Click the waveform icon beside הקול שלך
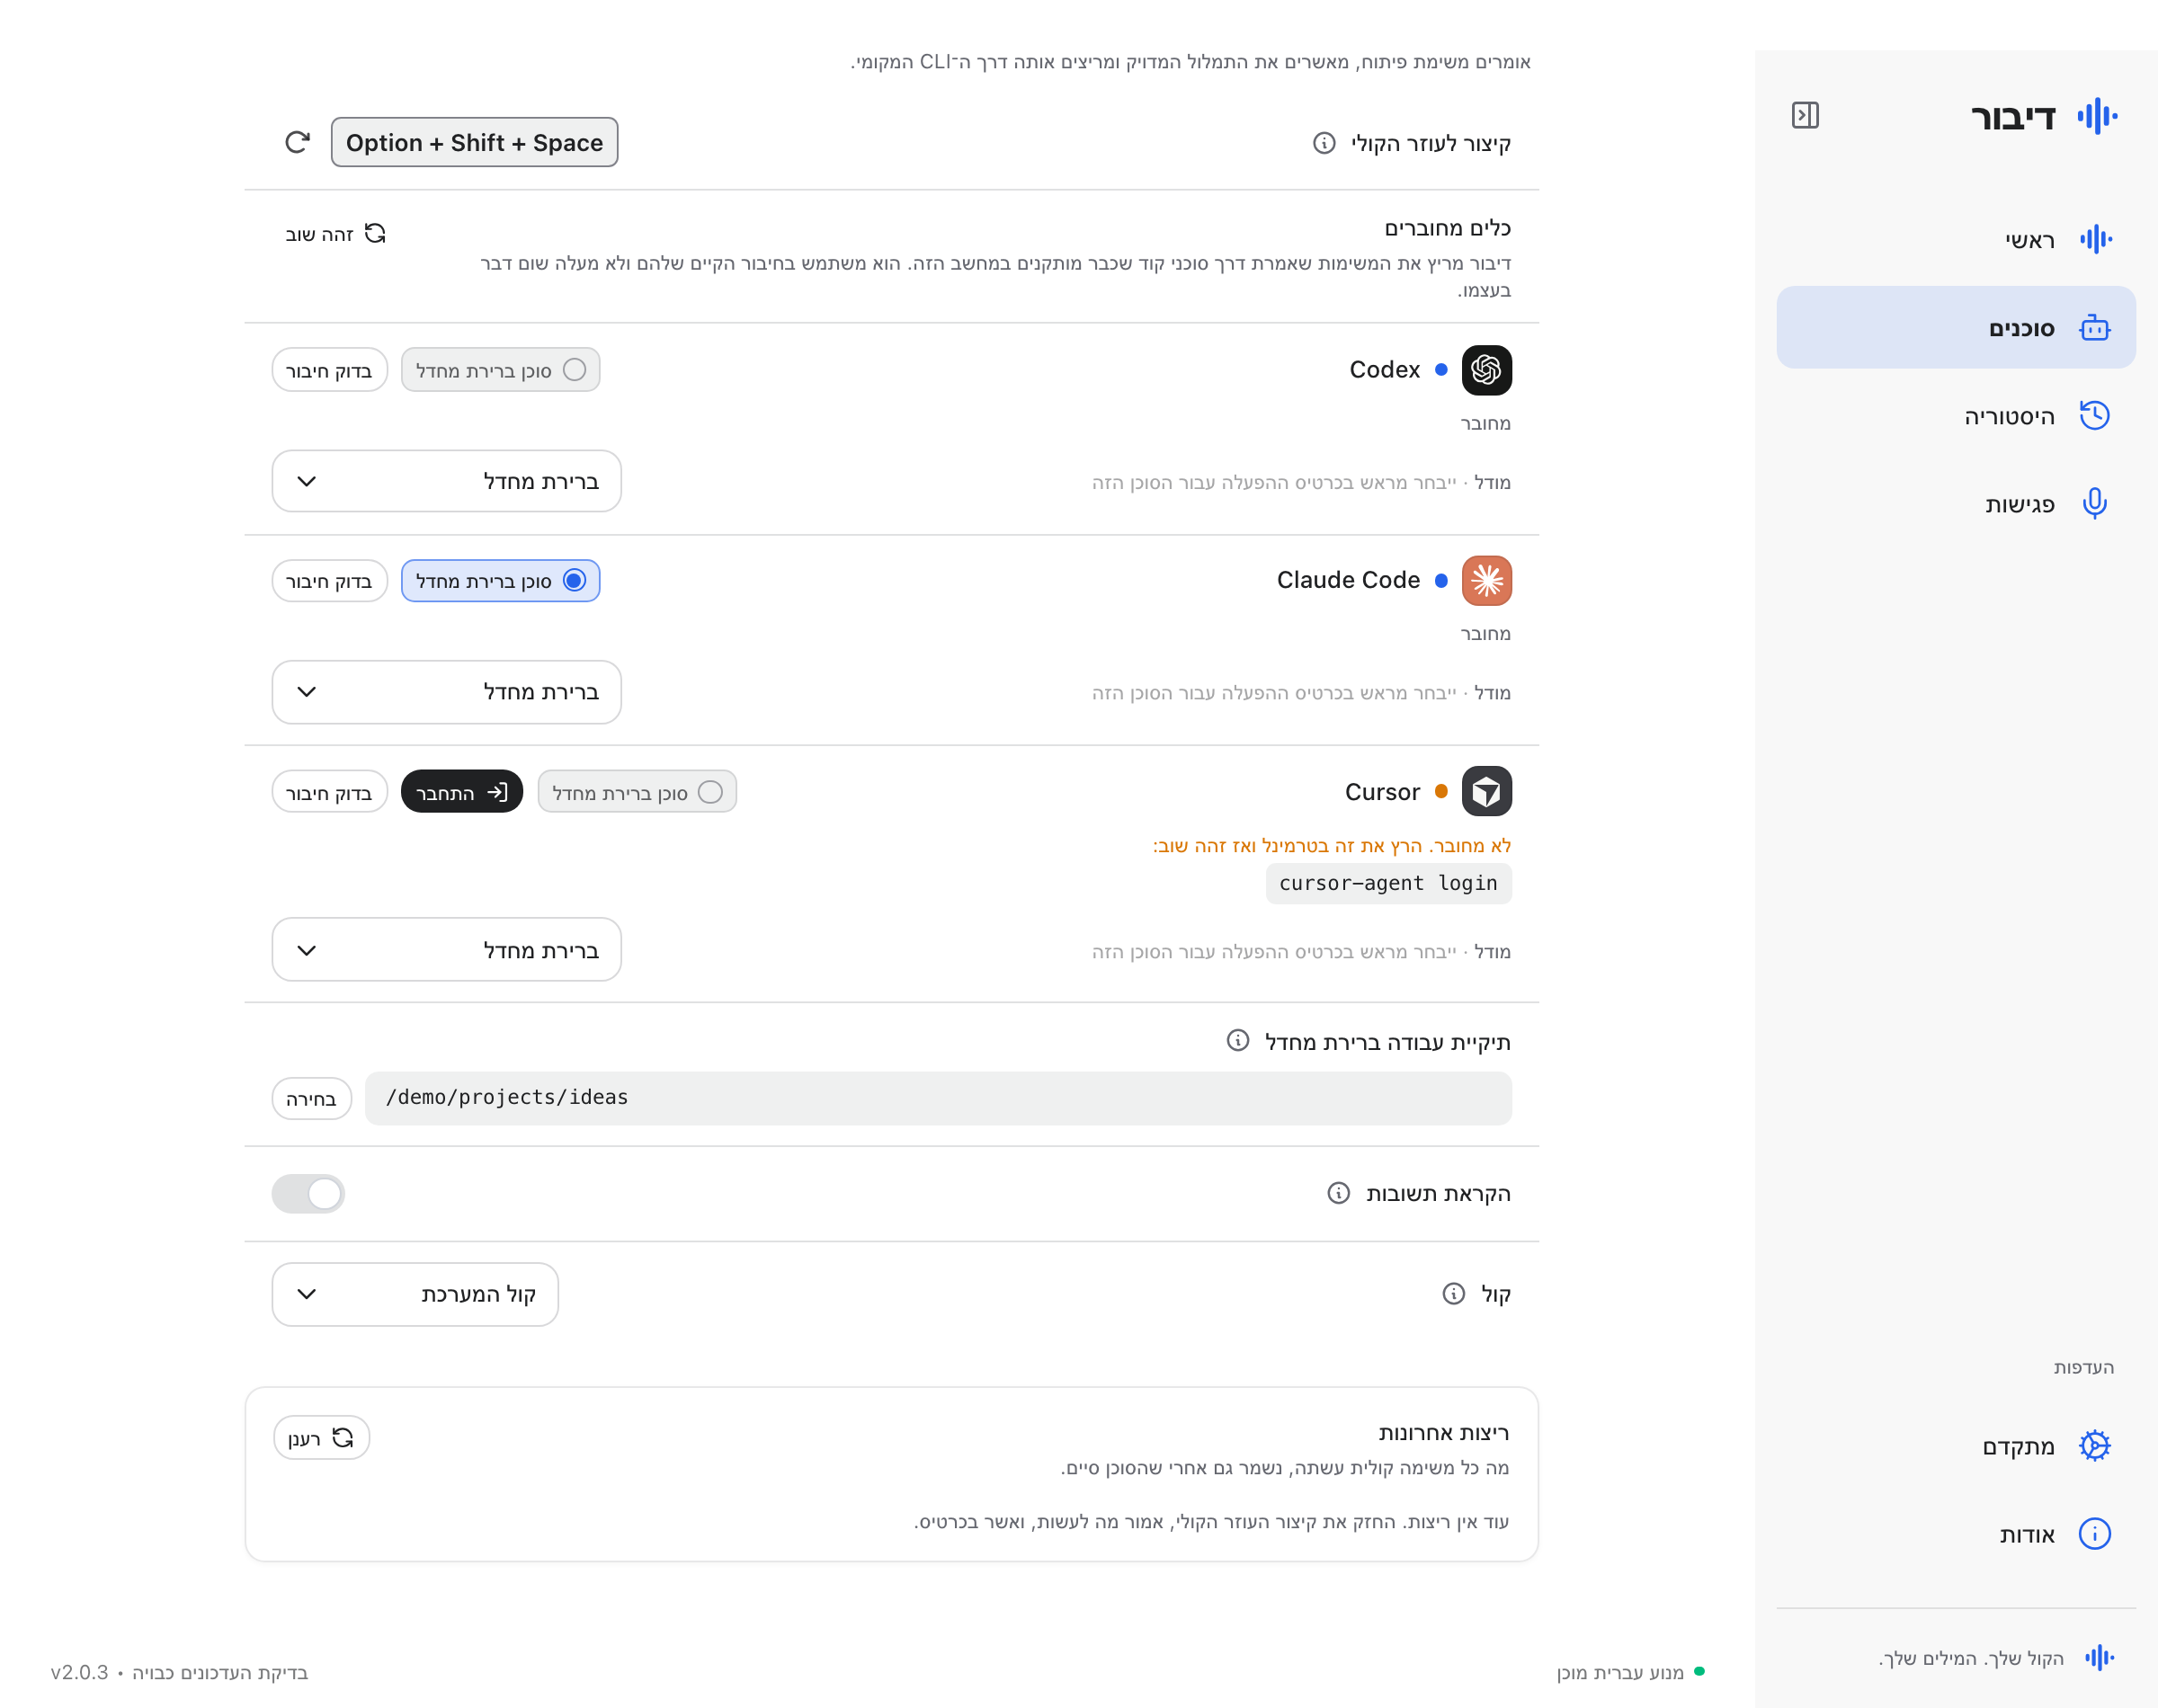 (2098, 1657)
